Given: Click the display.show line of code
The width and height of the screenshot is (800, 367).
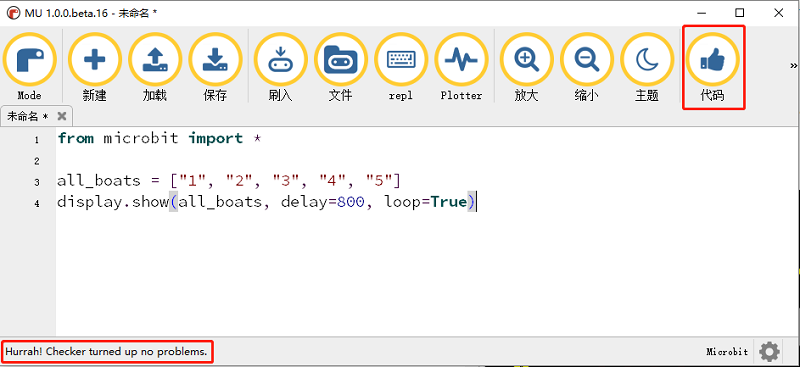Looking at the screenshot, I should [x=266, y=203].
